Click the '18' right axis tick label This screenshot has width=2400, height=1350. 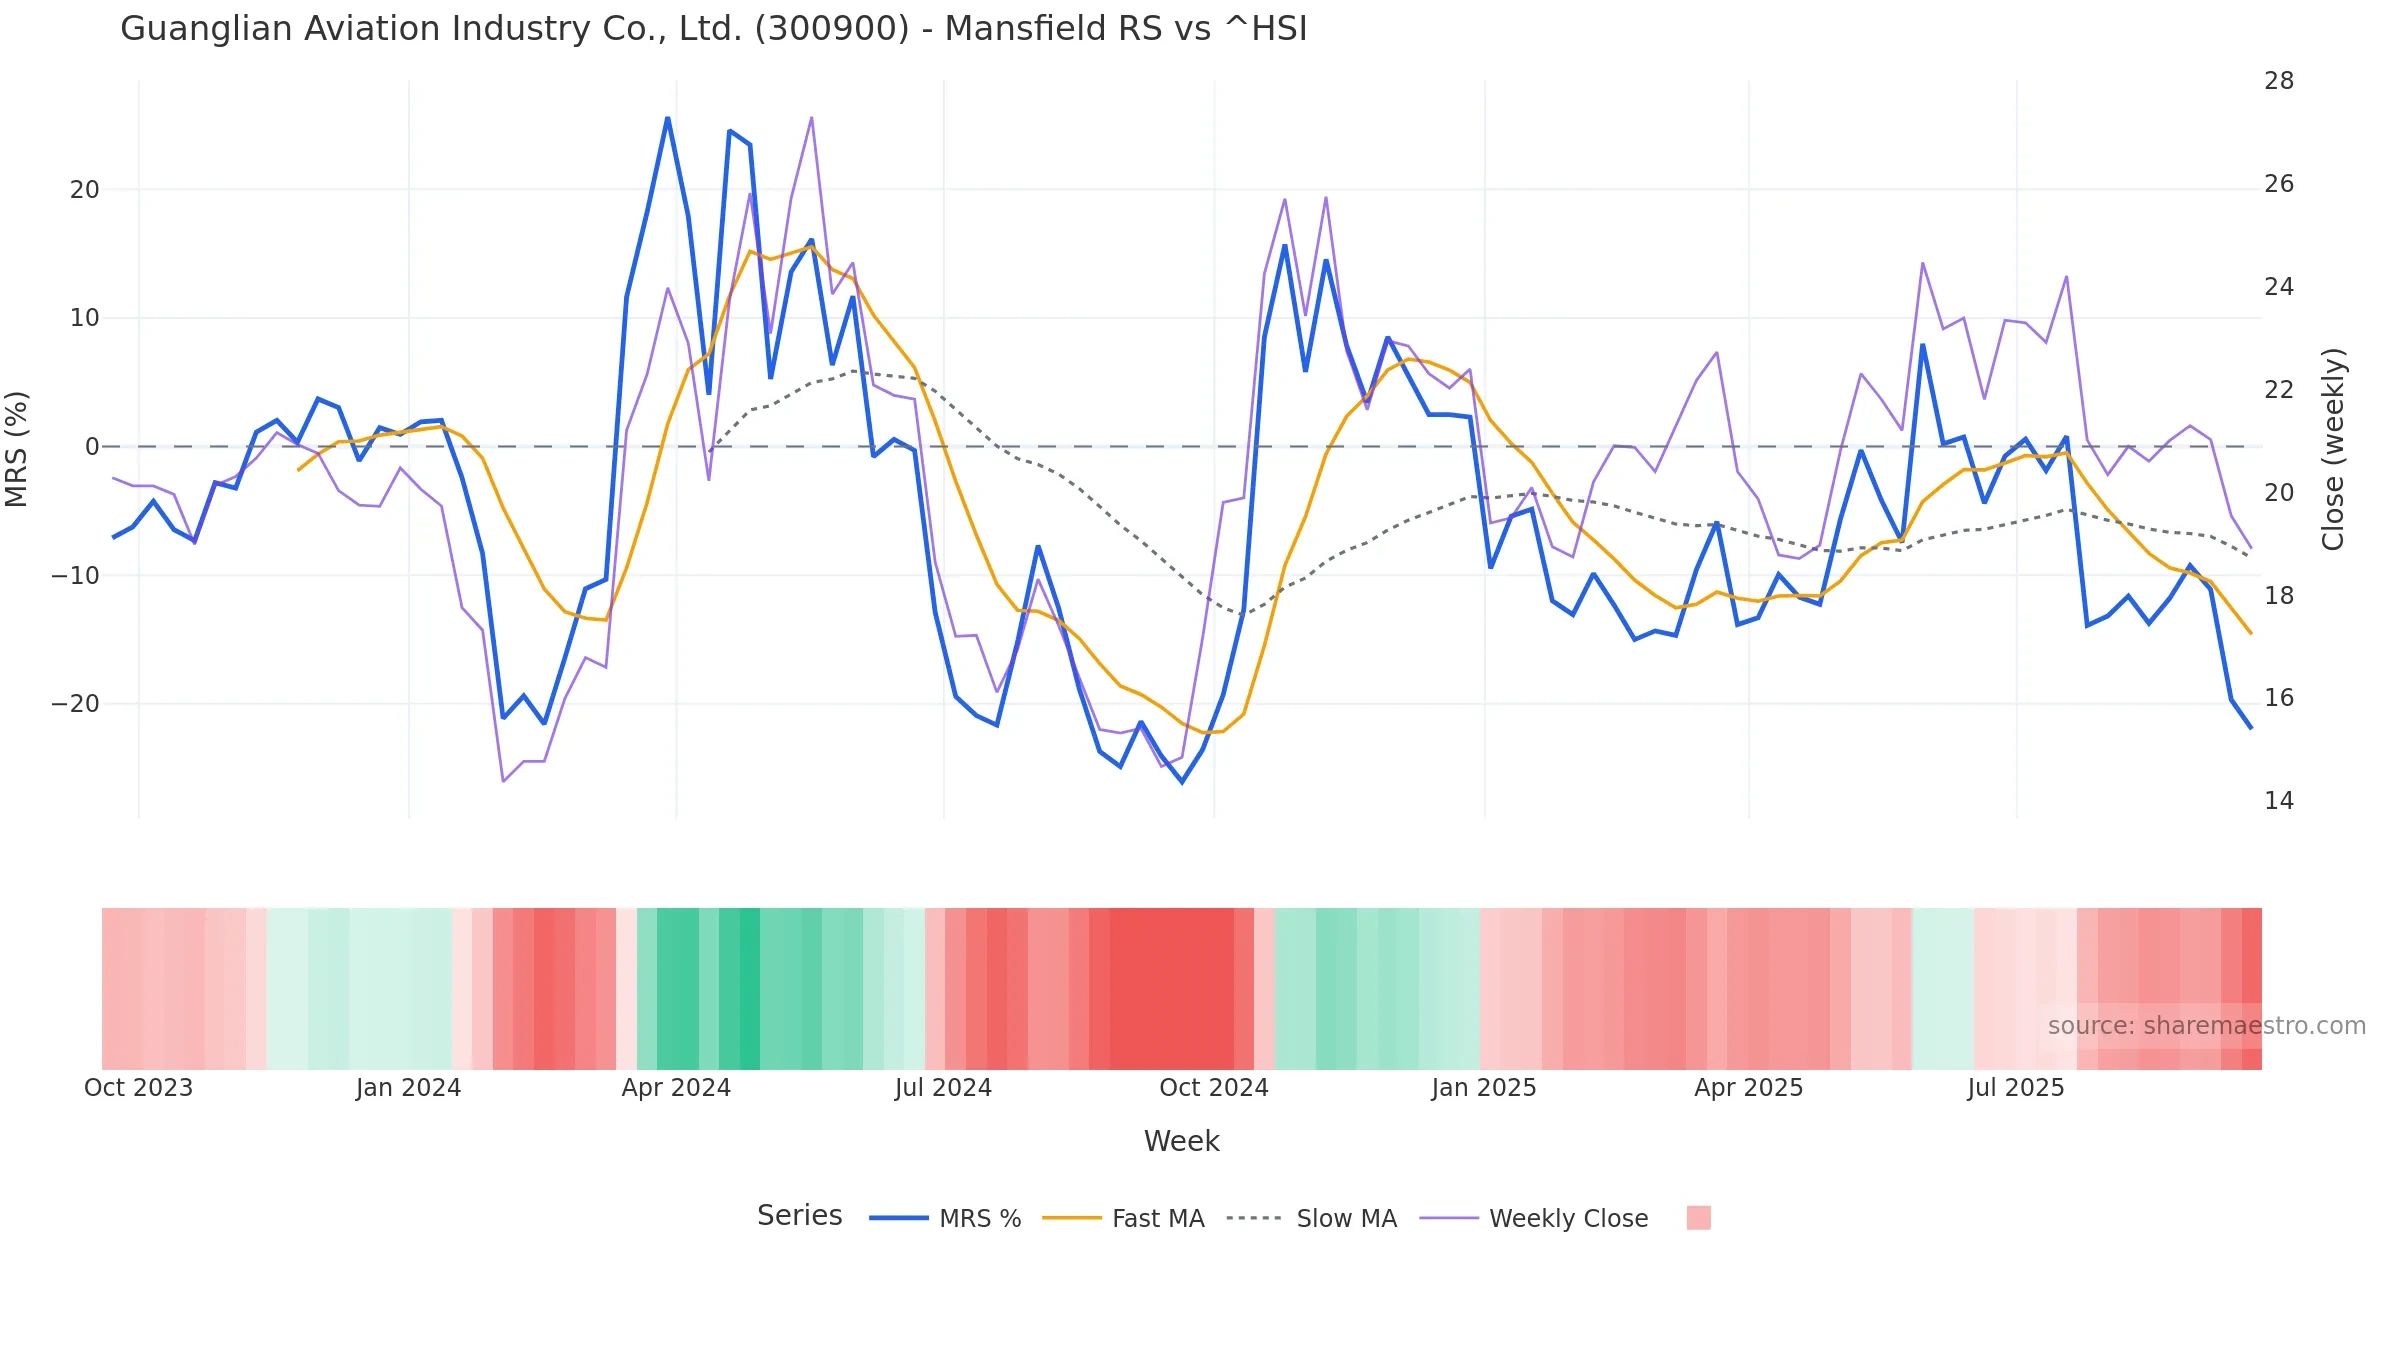[2279, 596]
